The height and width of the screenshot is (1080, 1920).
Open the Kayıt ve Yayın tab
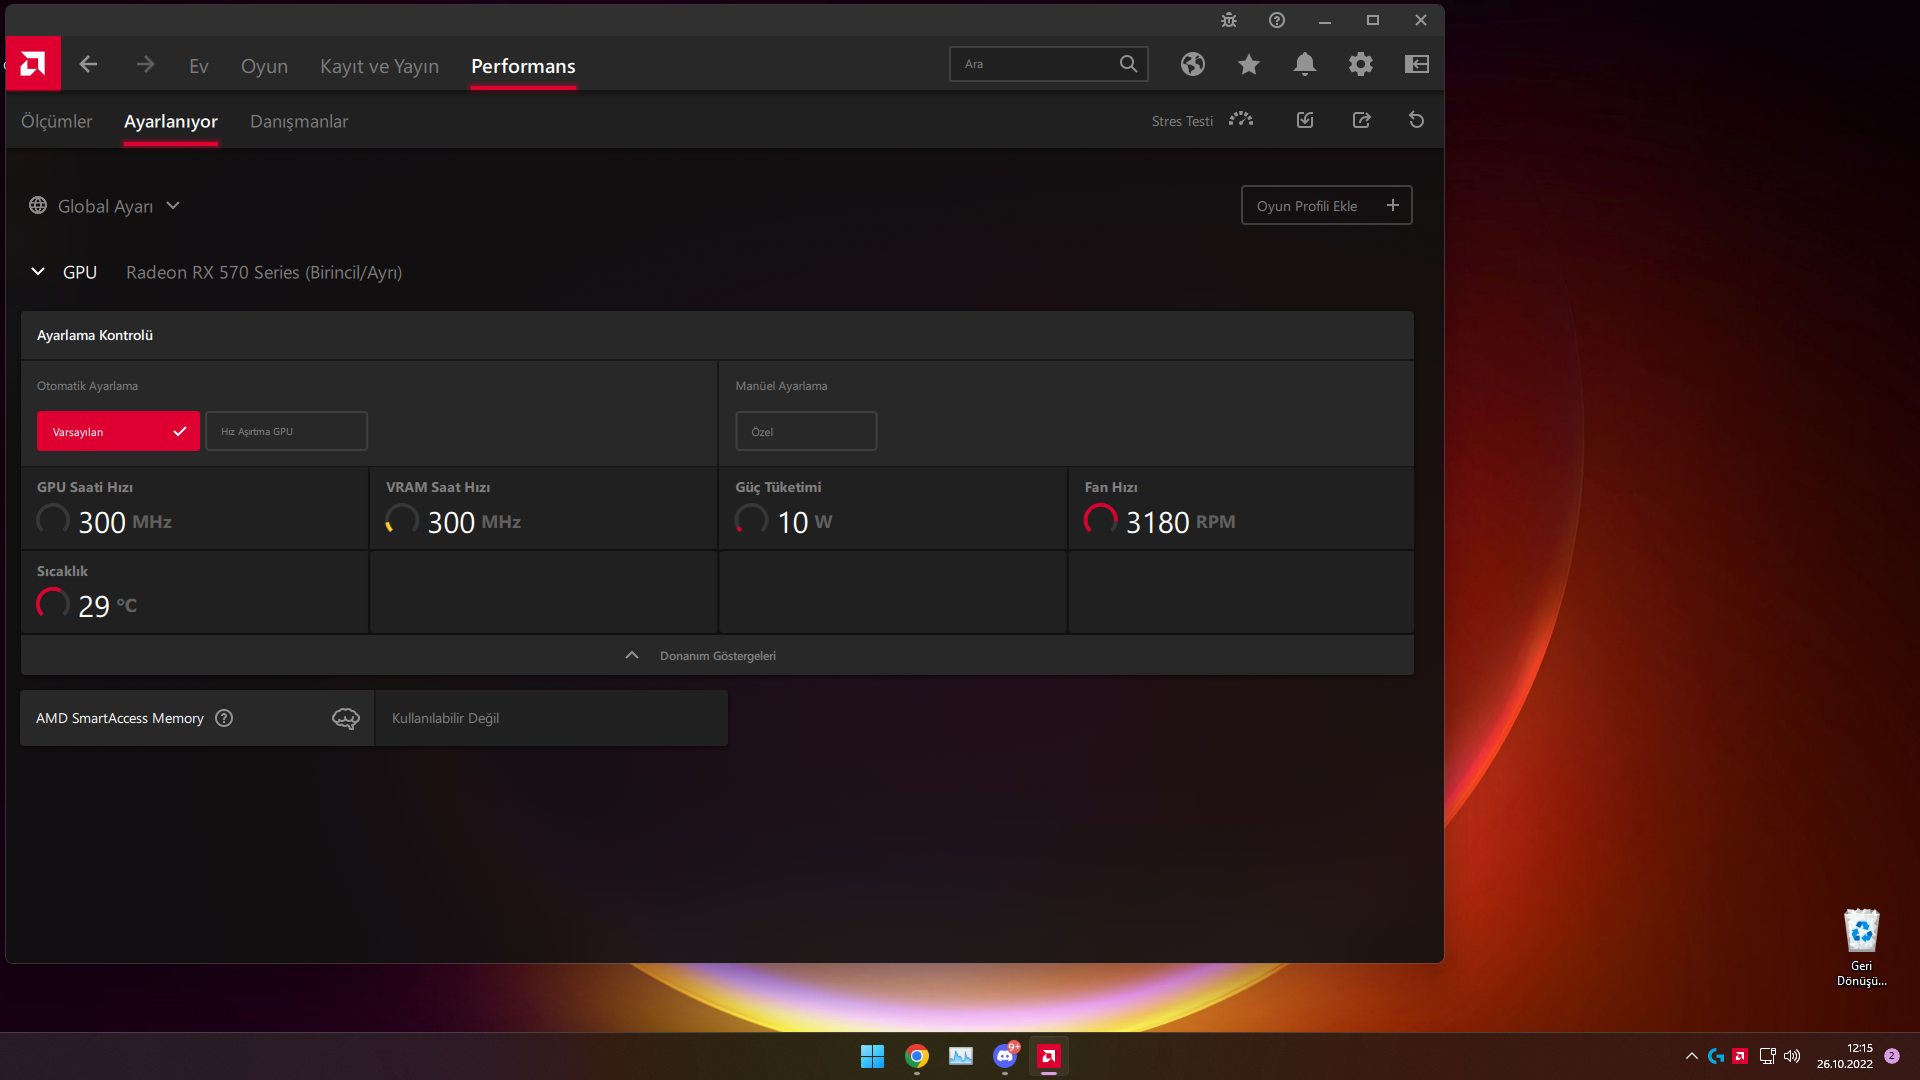click(x=379, y=66)
